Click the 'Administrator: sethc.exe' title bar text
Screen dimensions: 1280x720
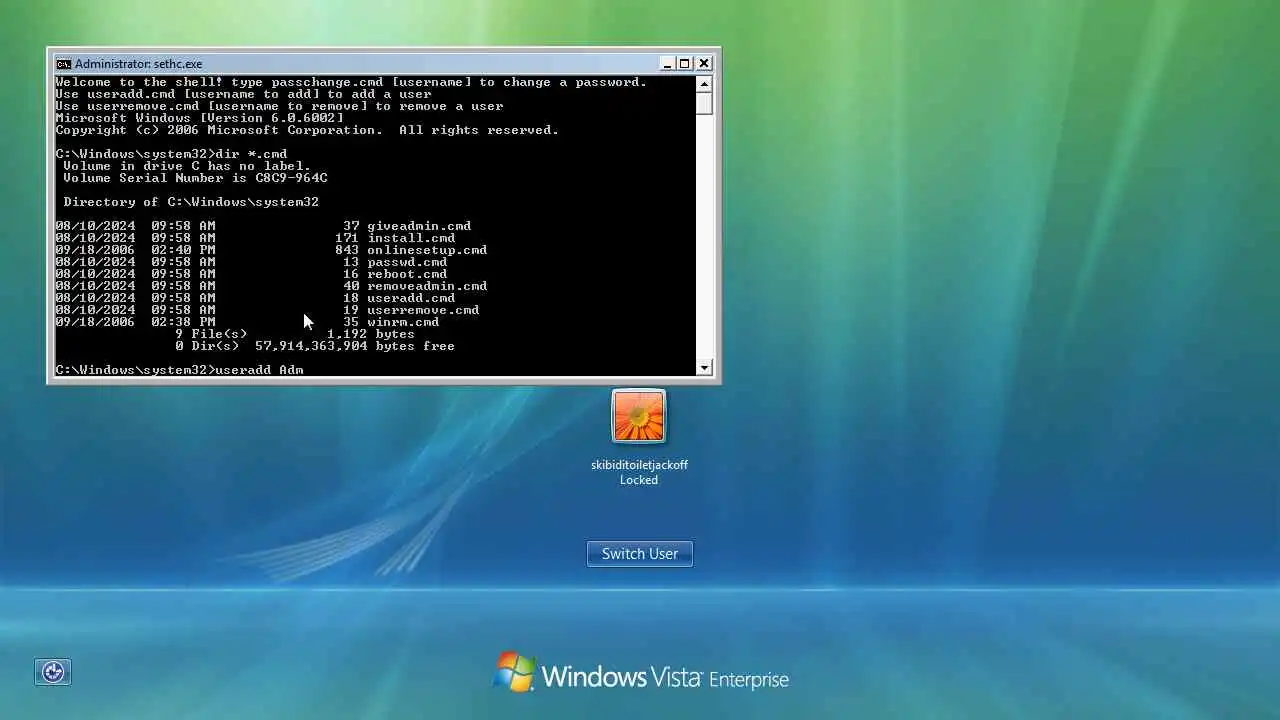[138, 64]
